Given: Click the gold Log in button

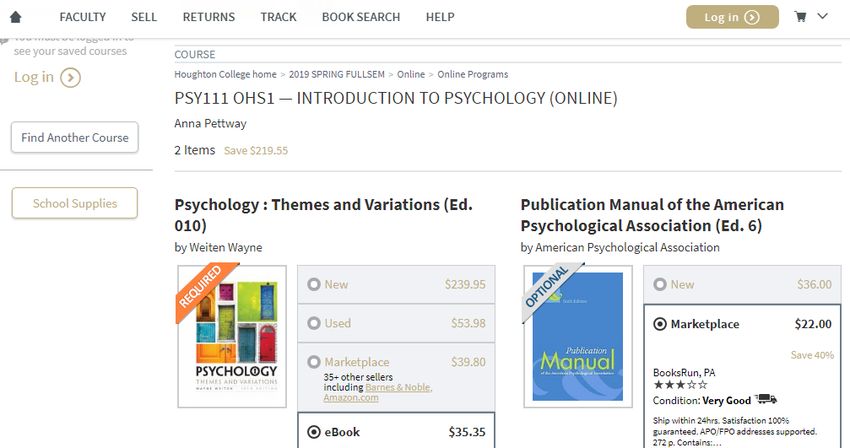Looking at the screenshot, I should pos(732,17).
